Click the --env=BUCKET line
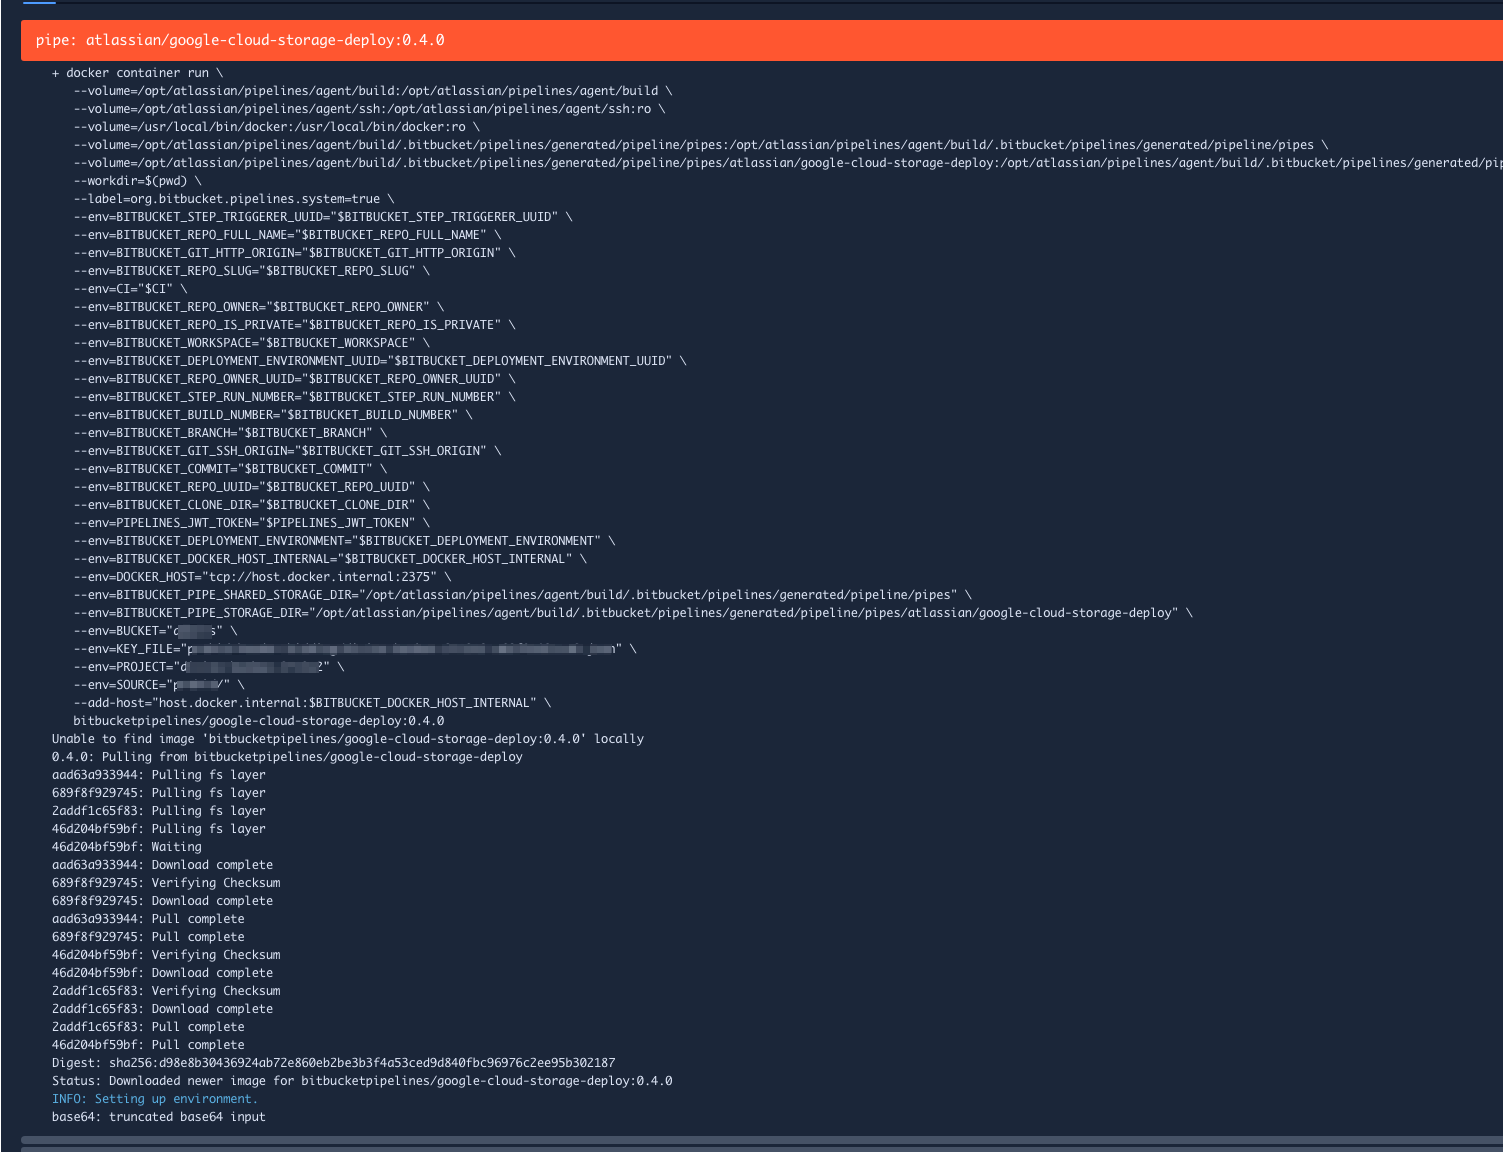 (155, 631)
